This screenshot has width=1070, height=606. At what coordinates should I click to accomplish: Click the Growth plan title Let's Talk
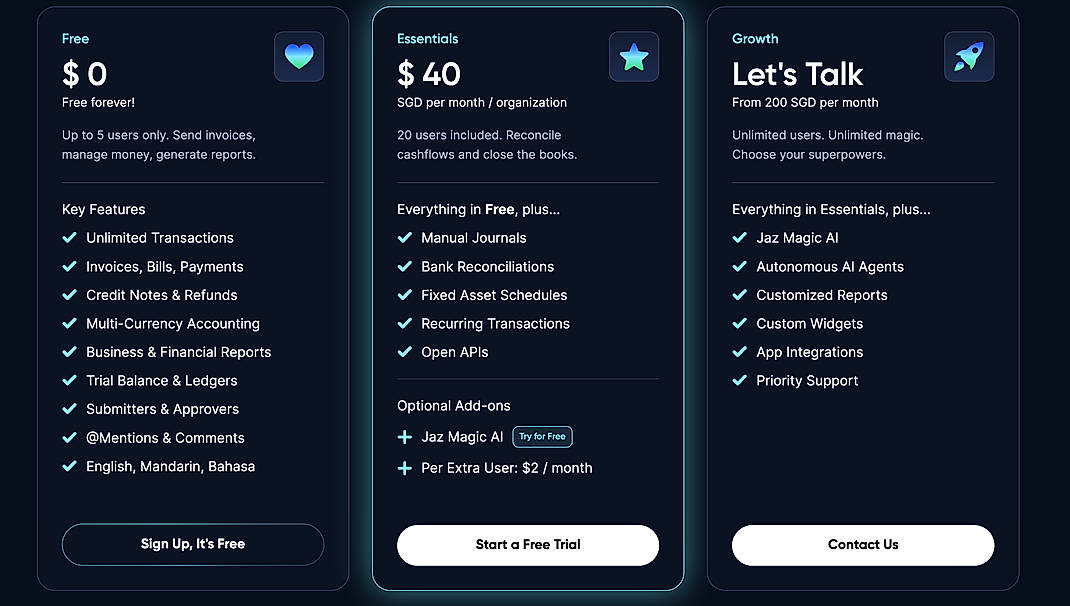click(797, 74)
